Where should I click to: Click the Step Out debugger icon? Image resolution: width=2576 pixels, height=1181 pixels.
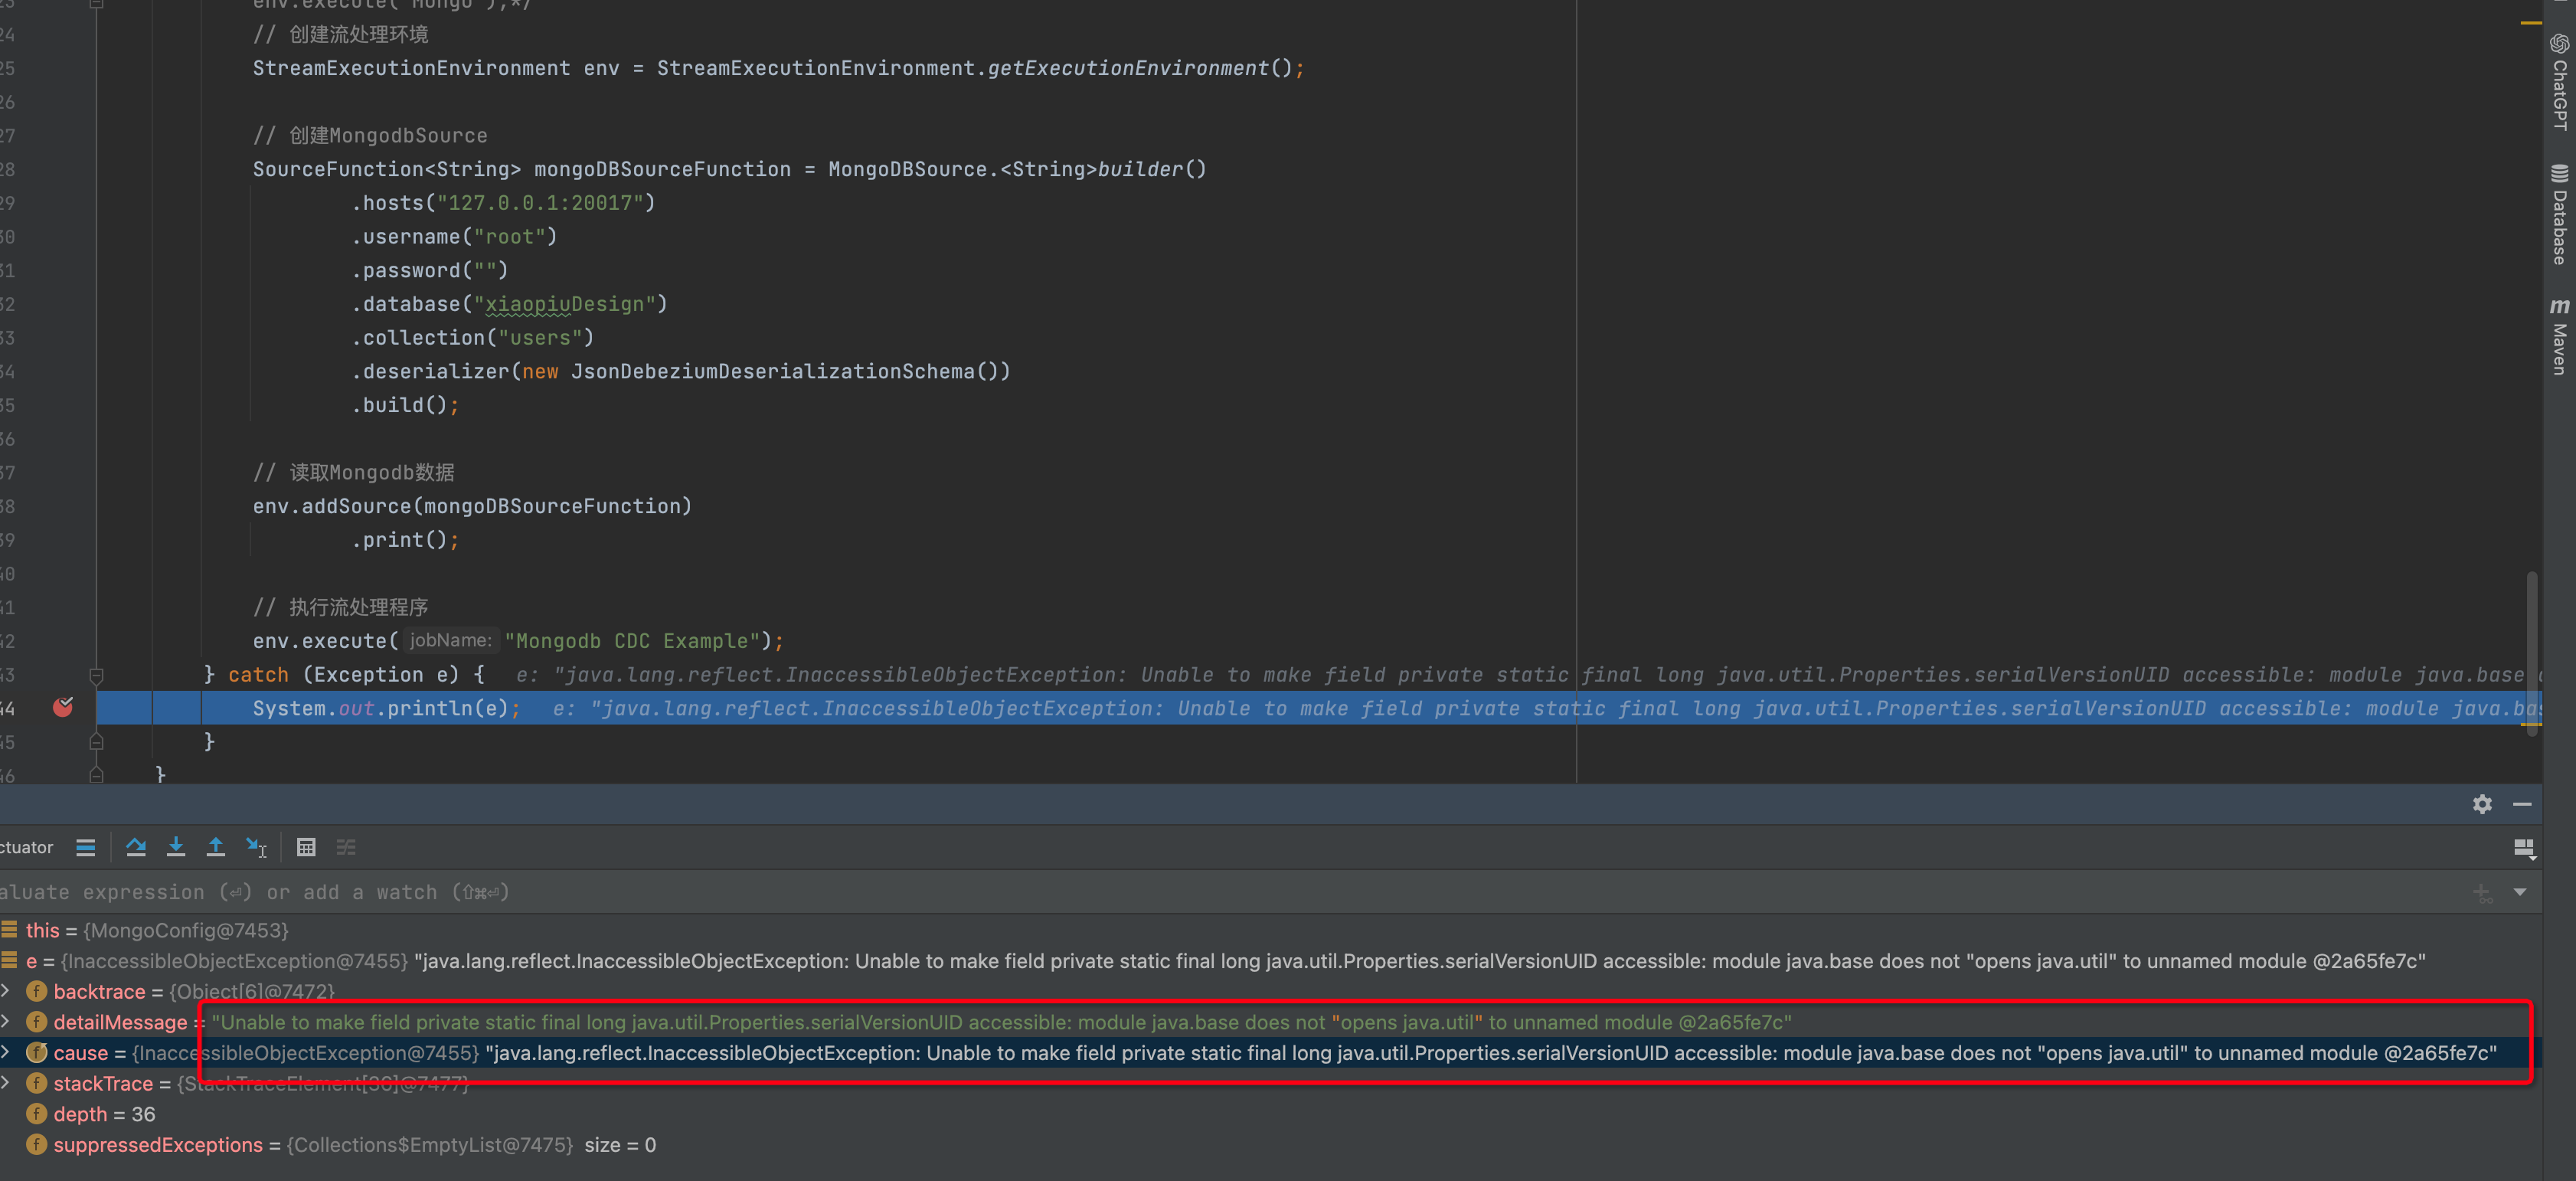click(x=215, y=847)
